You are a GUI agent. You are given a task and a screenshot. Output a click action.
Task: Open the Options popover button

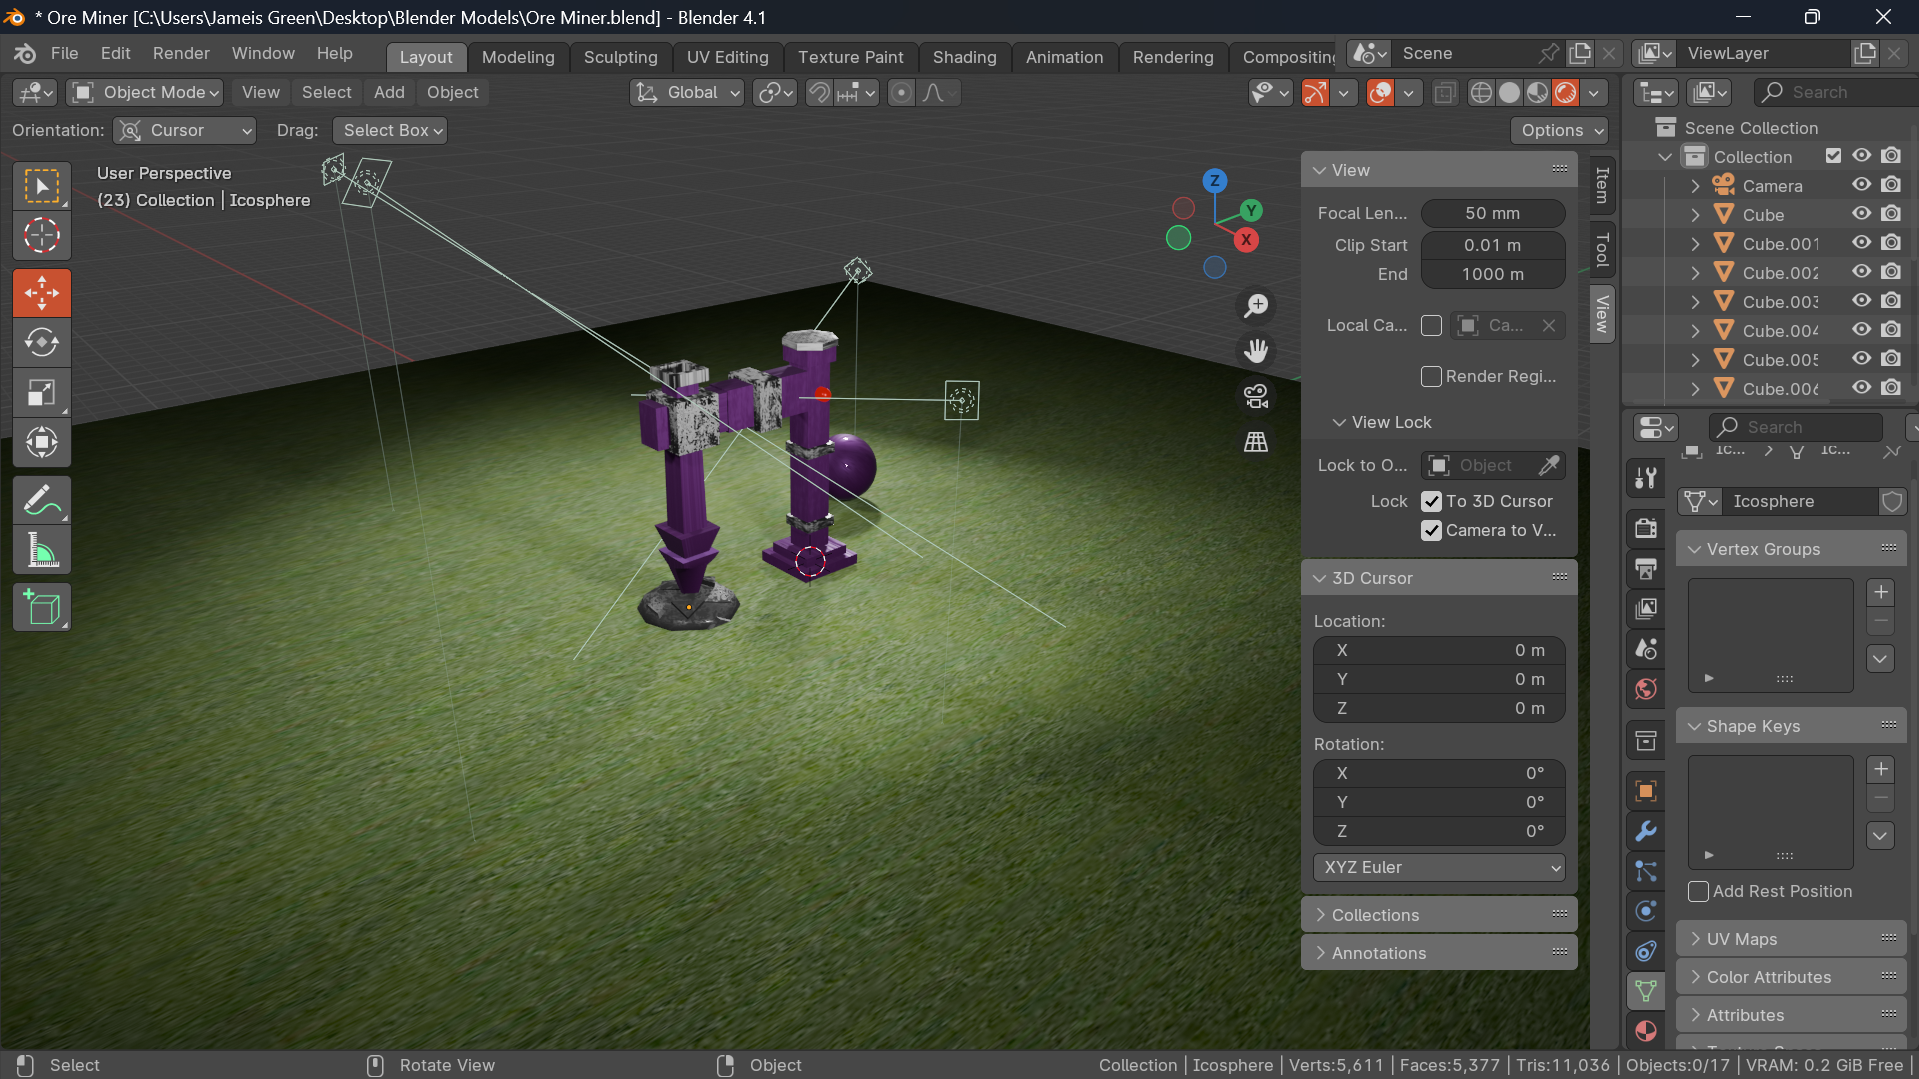coord(1559,131)
